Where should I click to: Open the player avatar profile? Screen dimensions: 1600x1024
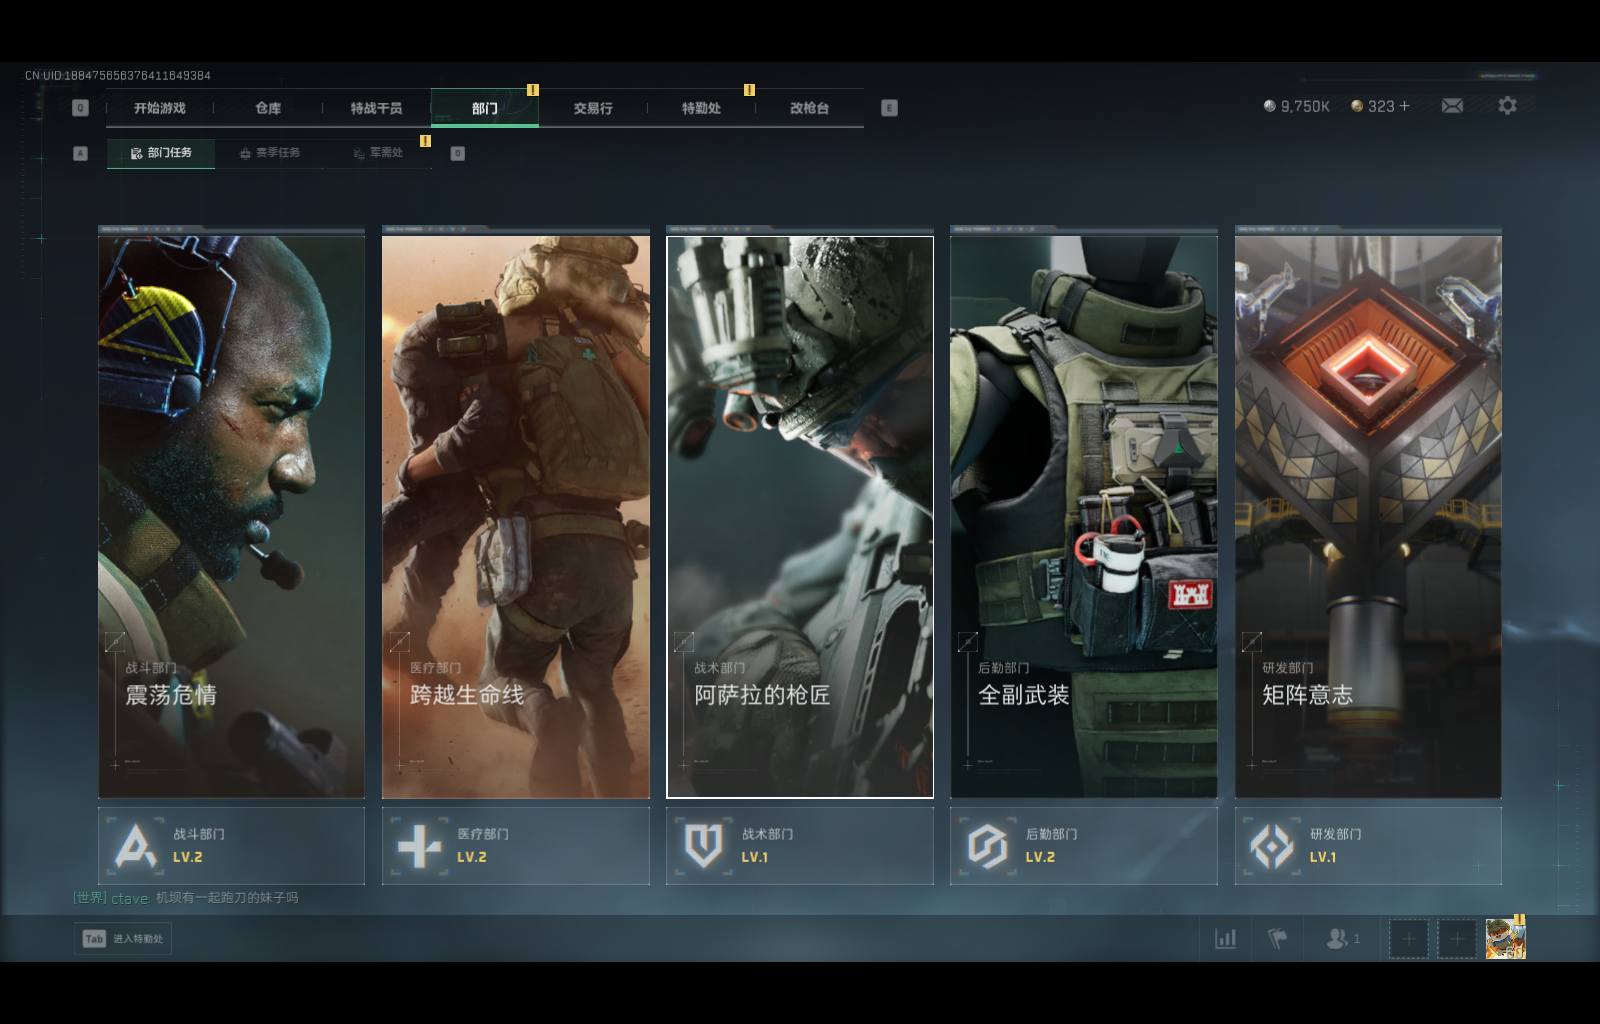[x=1505, y=939]
